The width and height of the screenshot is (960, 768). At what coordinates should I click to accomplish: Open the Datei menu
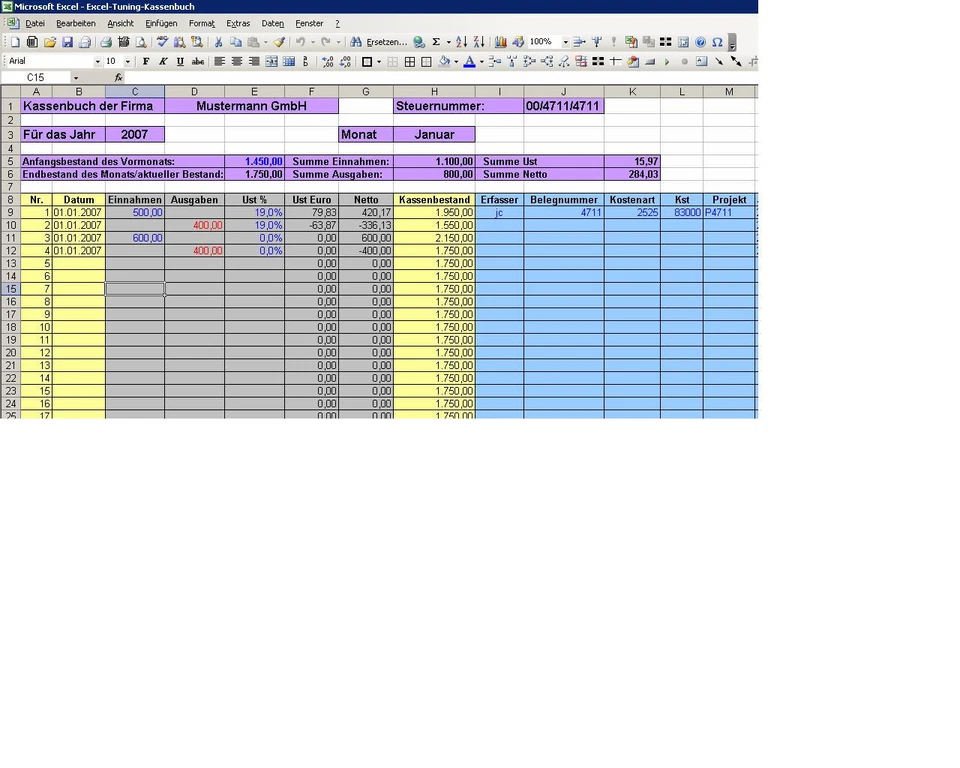click(35, 23)
